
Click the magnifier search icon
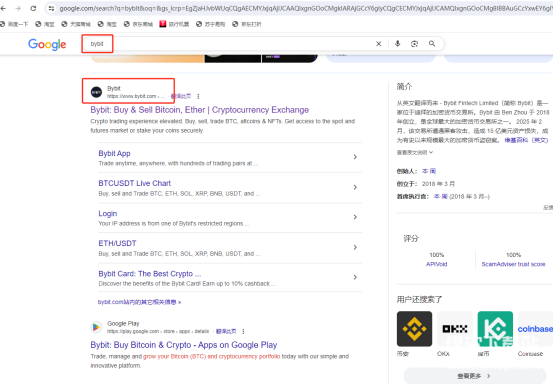[432, 44]
